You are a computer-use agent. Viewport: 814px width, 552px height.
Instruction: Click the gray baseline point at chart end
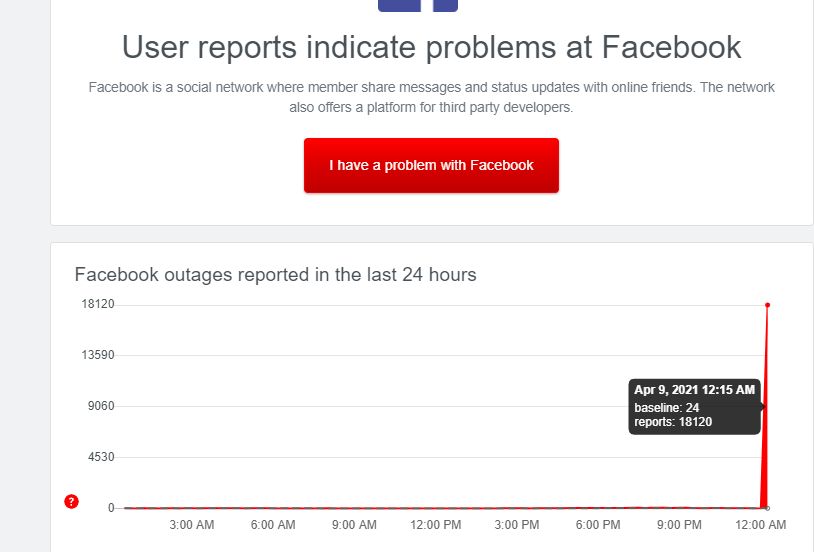click(767, 508)
